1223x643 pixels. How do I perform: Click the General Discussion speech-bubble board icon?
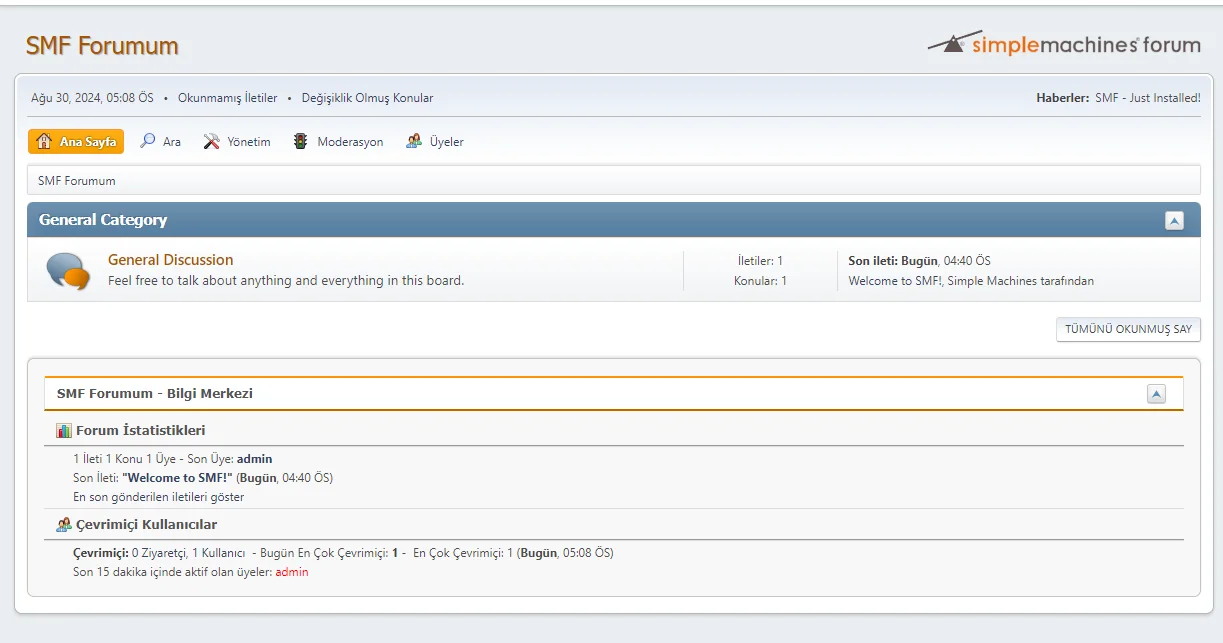point(67,270)
